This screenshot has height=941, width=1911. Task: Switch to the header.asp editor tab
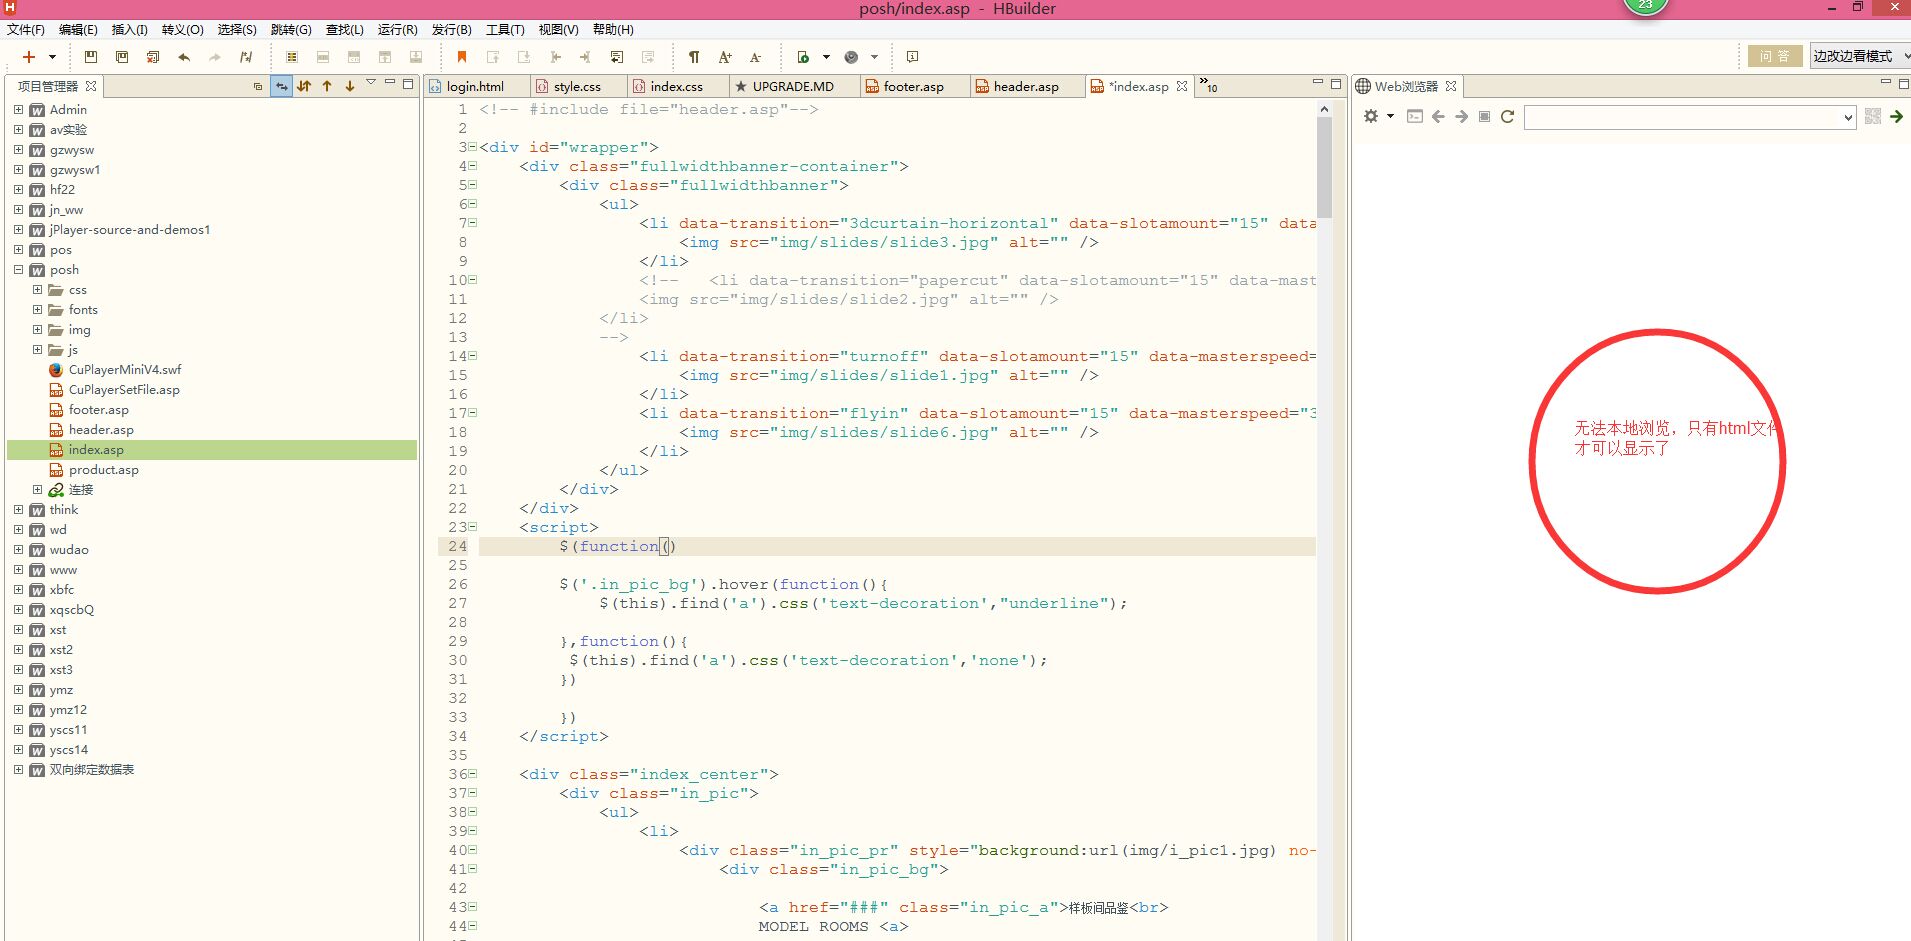coord(1025,87)
